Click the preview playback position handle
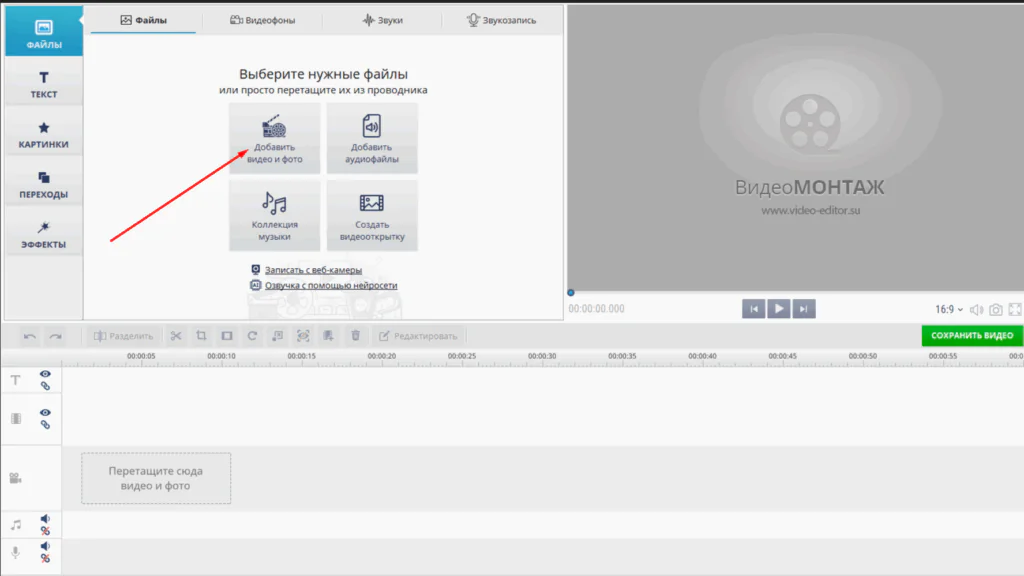The image size is (1024, 576). pyautogui.click(x=571, y=293)
